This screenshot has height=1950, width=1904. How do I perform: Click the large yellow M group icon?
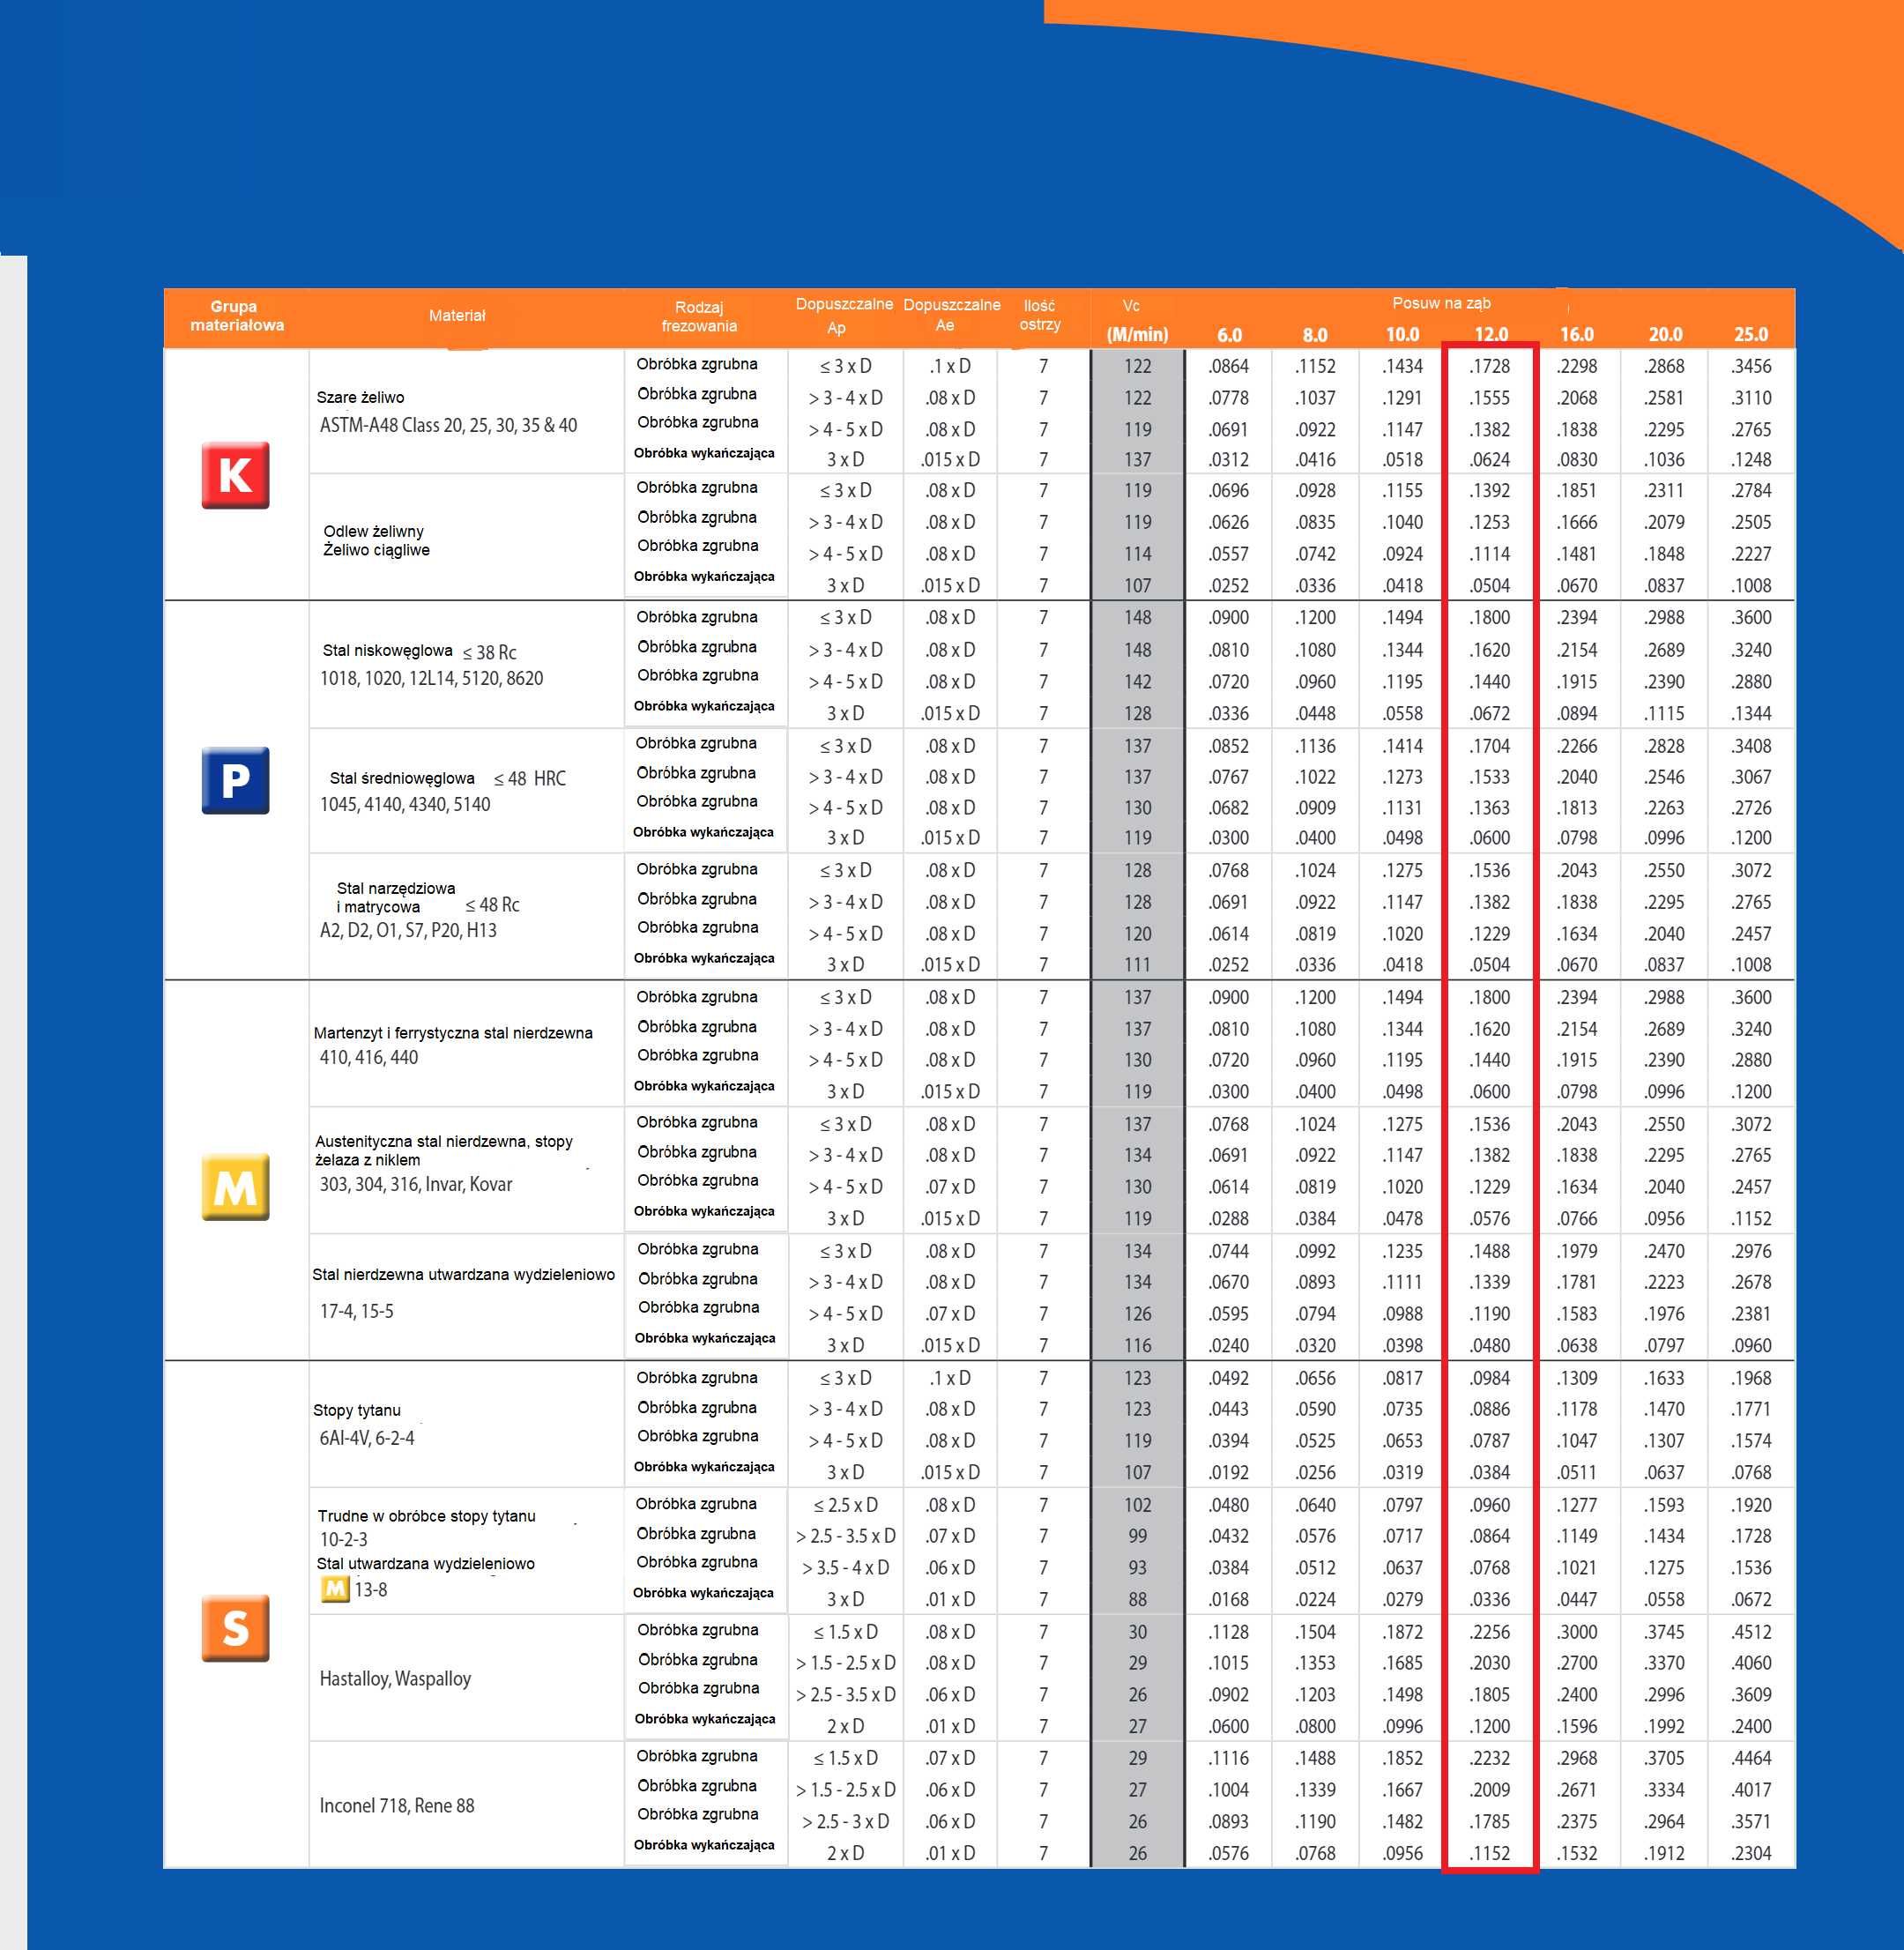[235, 1187]
